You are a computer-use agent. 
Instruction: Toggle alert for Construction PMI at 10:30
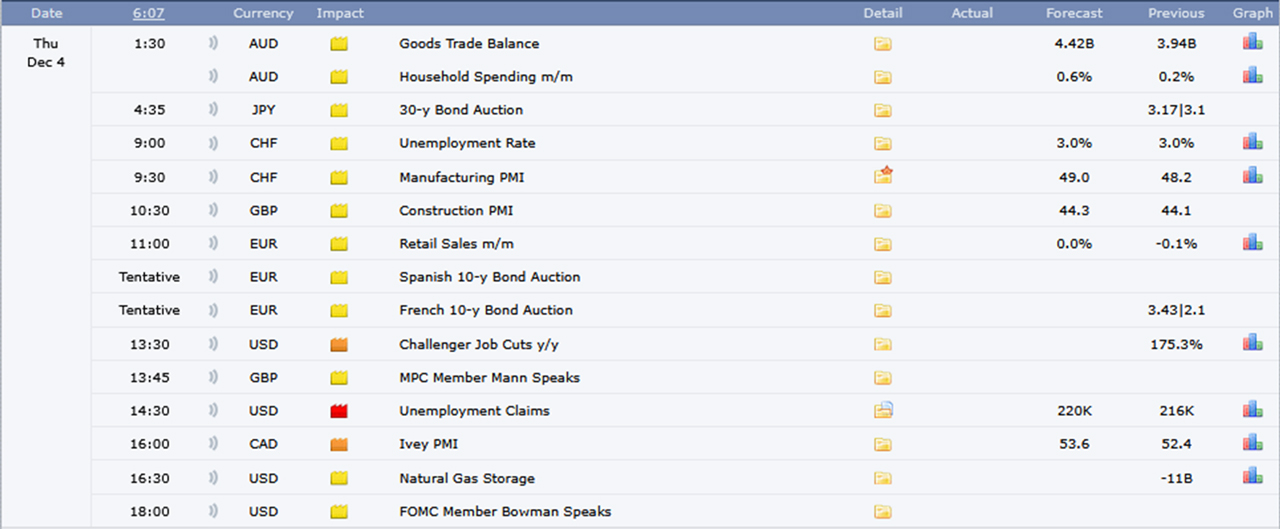tap(212, 210)
